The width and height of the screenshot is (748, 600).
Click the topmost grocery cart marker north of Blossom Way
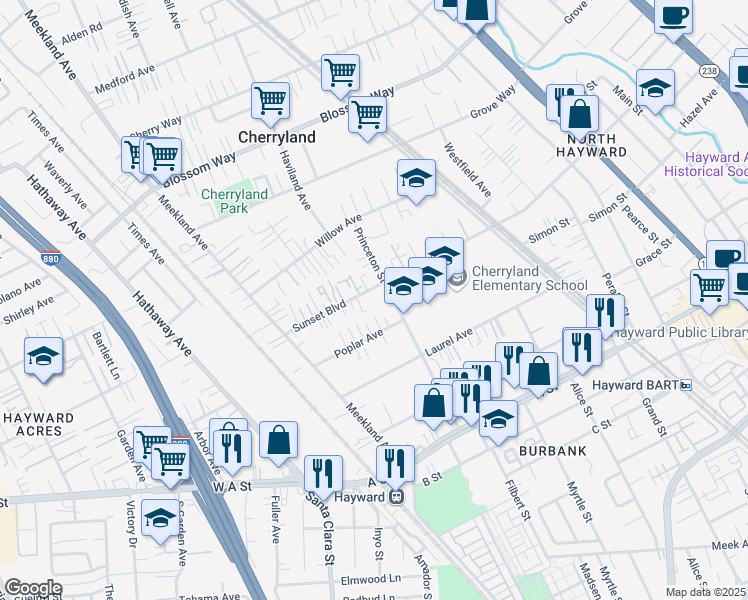pos(341,73)
